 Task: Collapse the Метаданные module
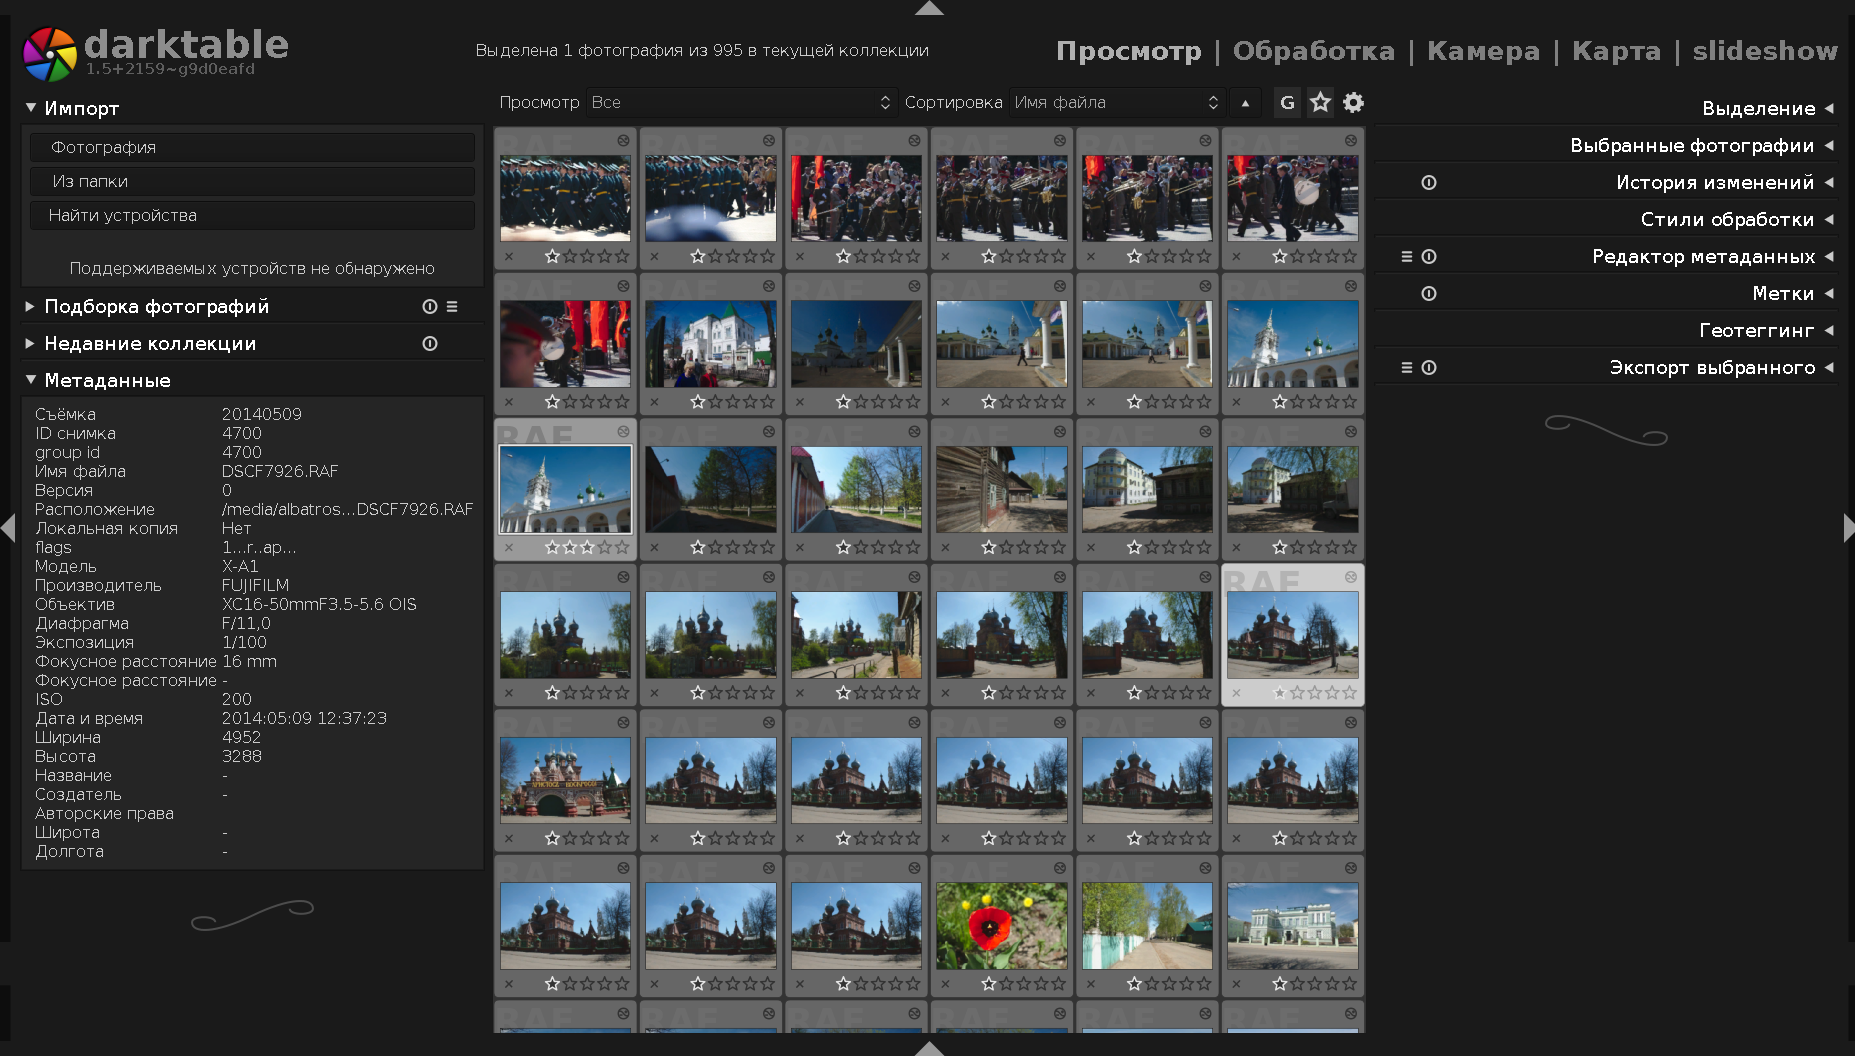[x=31, y=381]
